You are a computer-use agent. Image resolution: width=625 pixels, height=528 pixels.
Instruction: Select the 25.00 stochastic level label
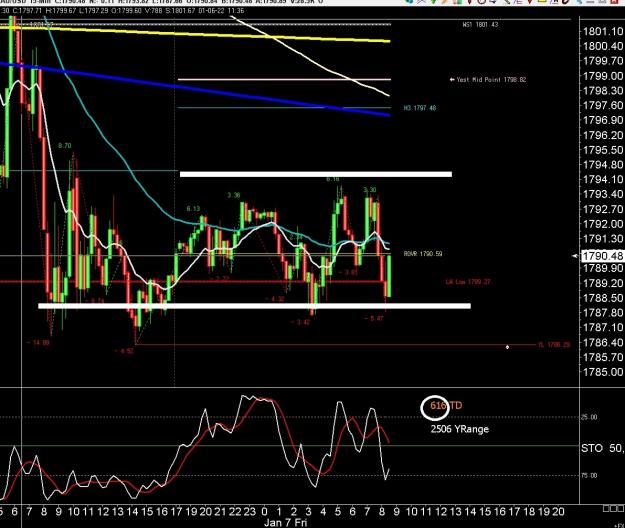(591, 417)
